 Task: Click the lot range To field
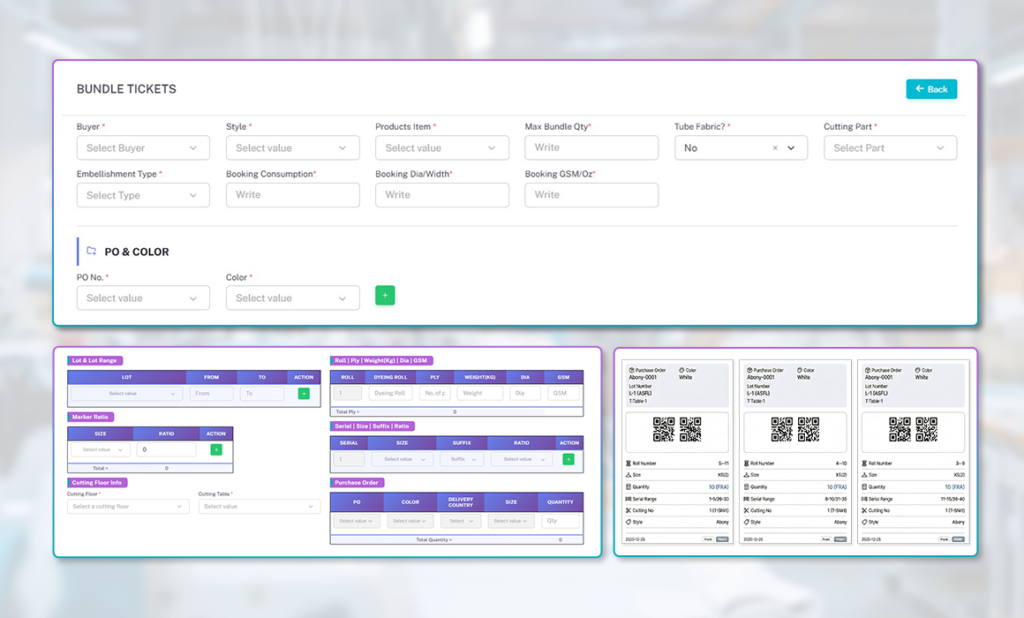262,393
